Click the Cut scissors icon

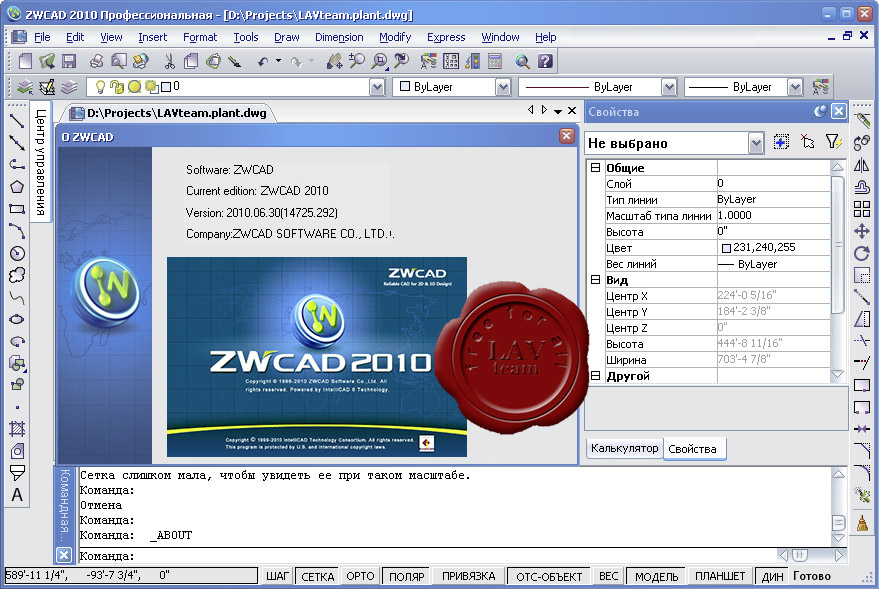169,61
